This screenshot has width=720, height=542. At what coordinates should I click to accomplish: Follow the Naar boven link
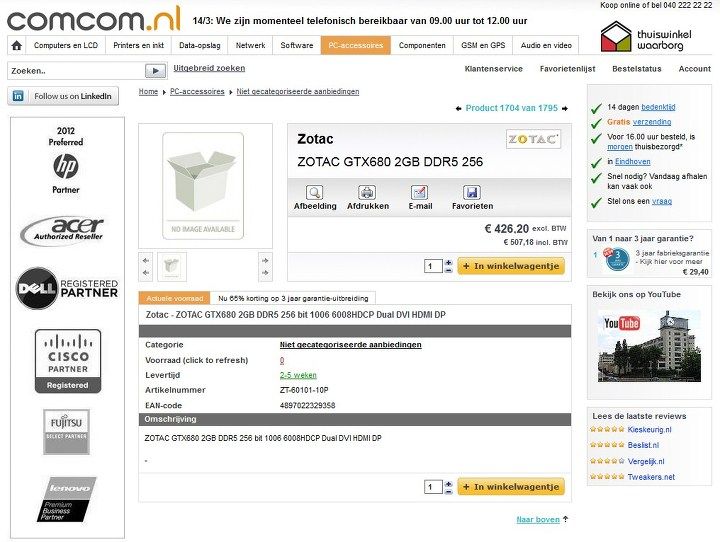tap(538, 519)
